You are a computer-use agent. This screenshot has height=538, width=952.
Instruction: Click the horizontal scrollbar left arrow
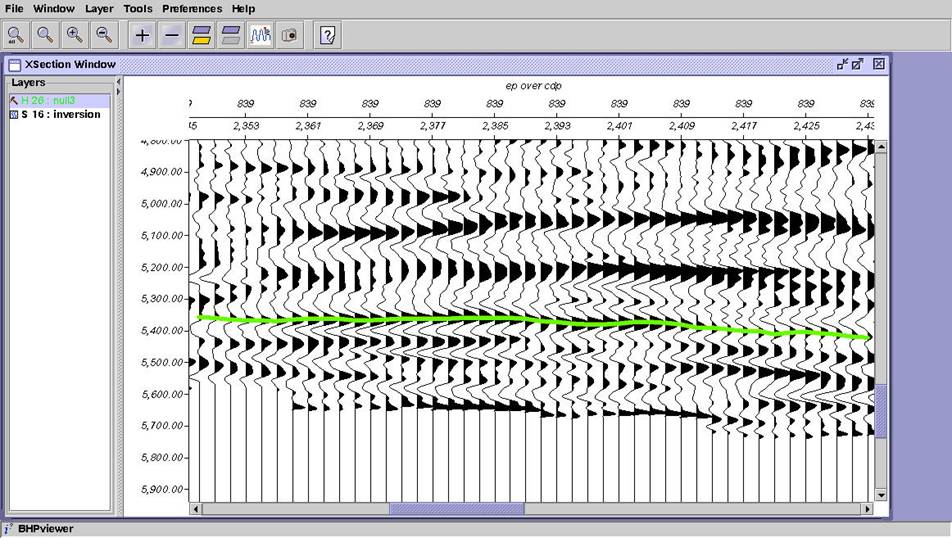pyautogui.click(x=196, y=509)
